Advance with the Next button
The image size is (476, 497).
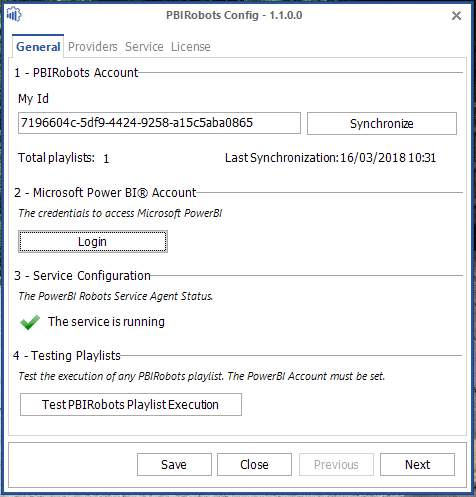[x=417, y=464]
